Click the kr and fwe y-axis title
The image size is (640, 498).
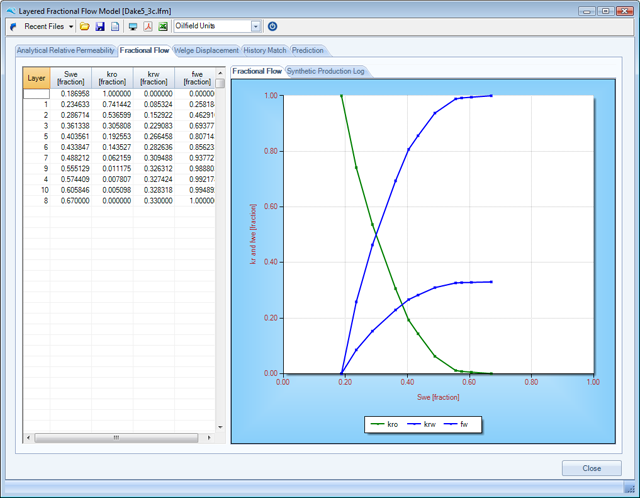point(253,234)
